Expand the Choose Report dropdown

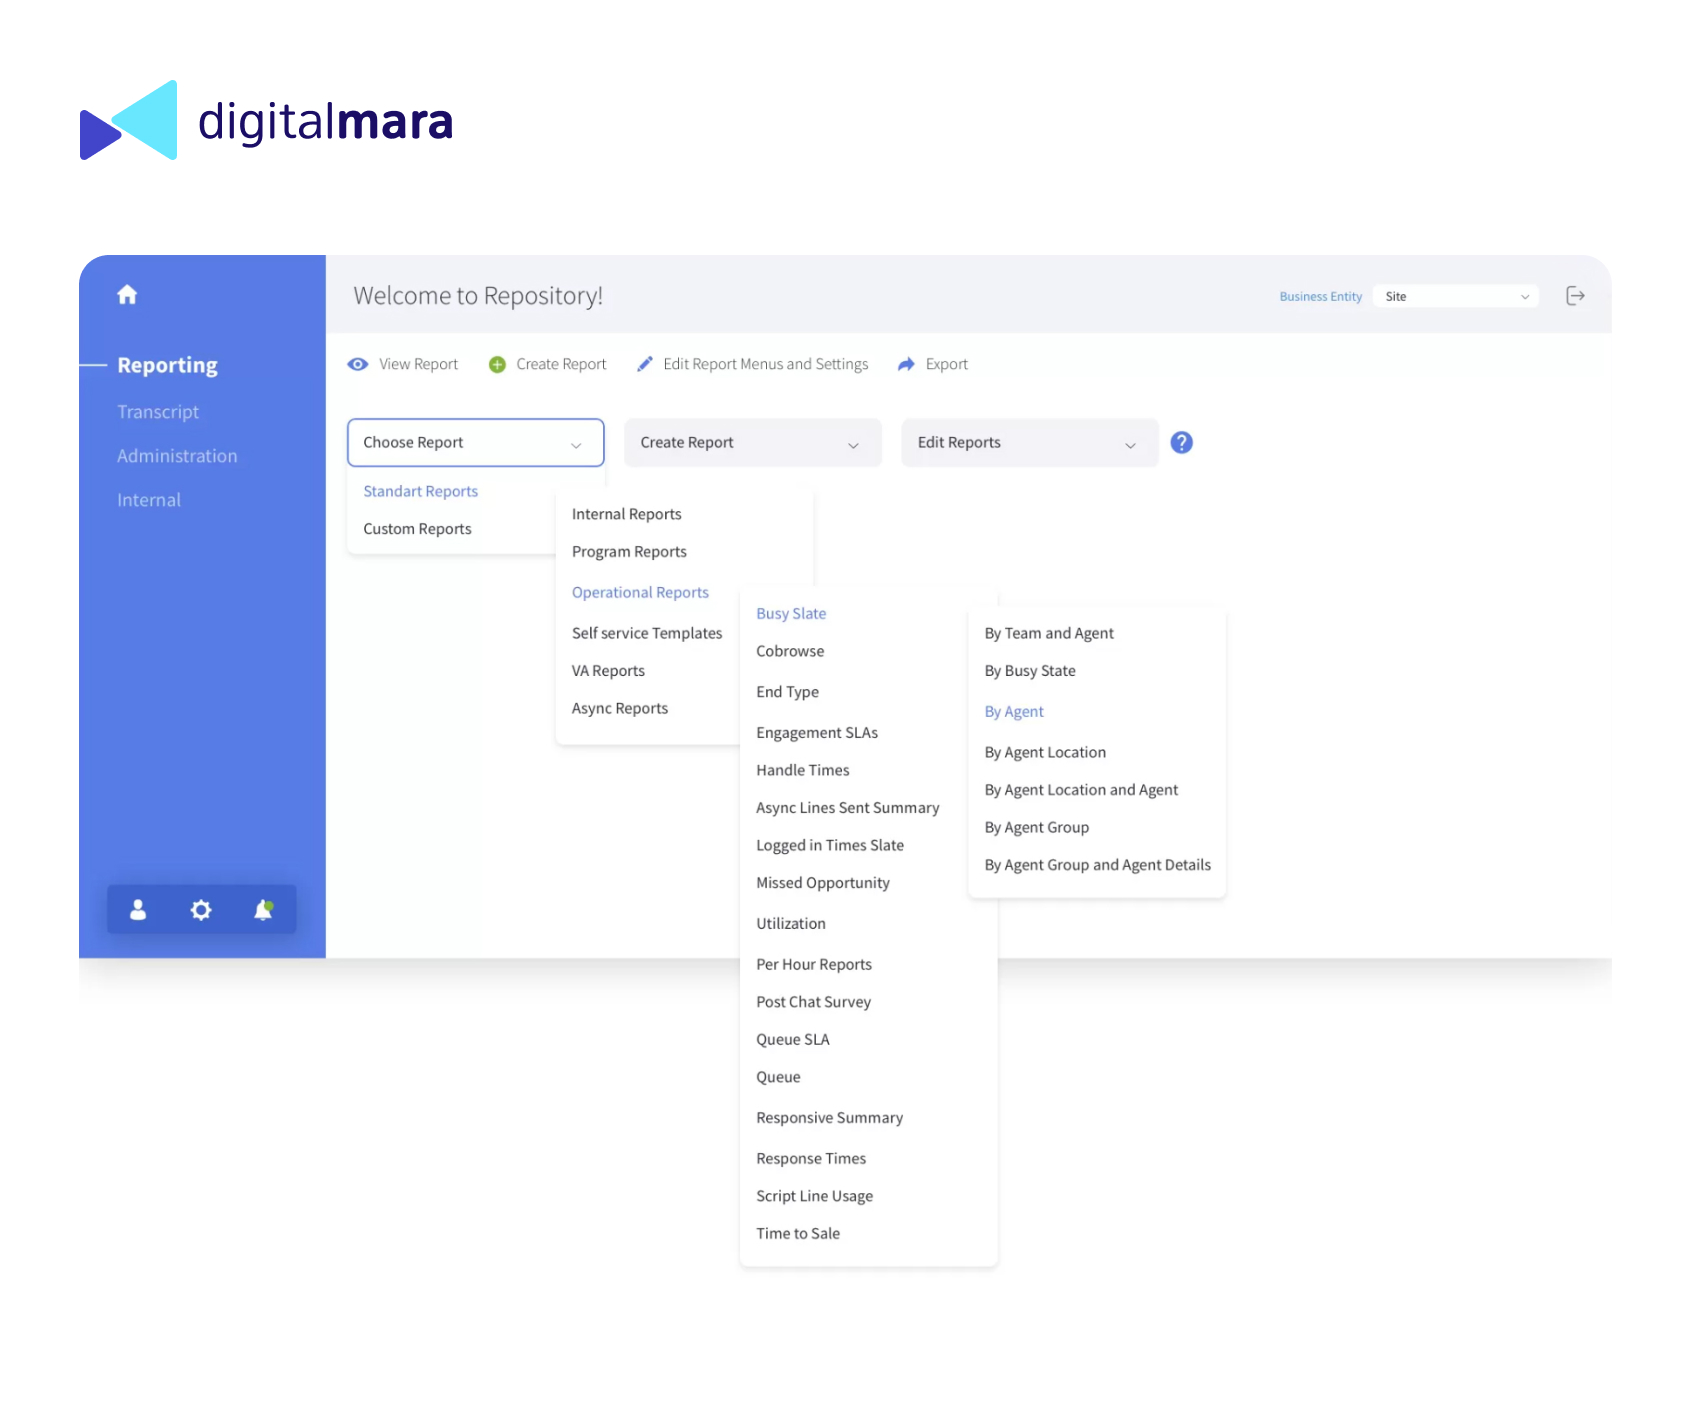coord(475,443)
